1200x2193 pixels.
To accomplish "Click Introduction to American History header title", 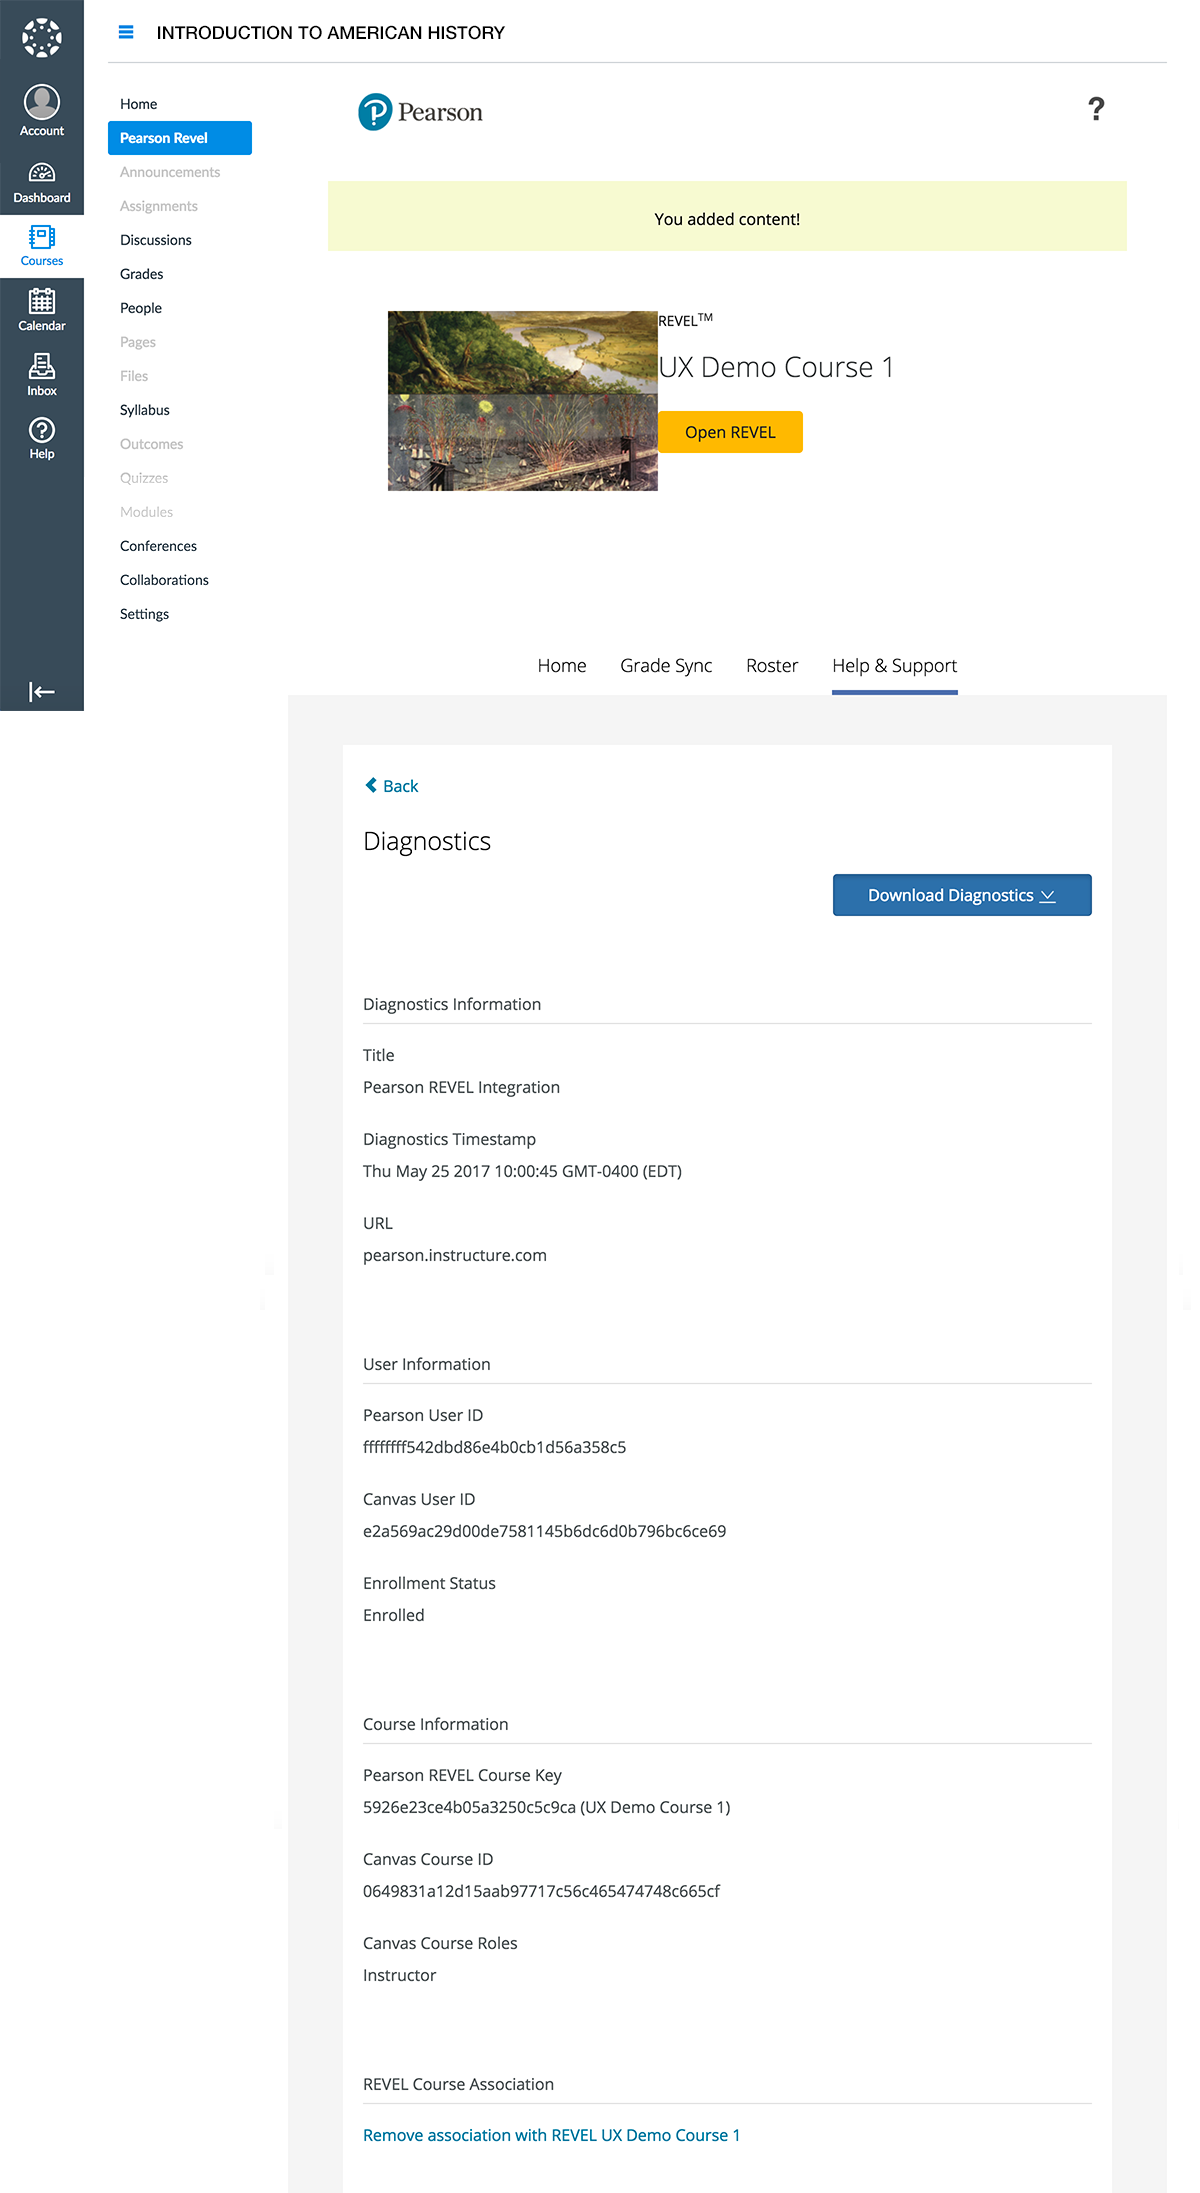I will pos(331,33).
